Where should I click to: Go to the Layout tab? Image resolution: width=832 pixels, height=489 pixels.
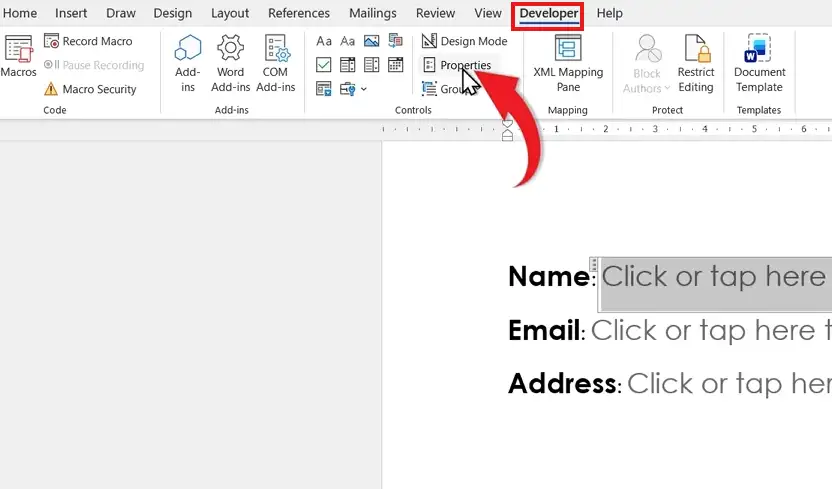230,13
